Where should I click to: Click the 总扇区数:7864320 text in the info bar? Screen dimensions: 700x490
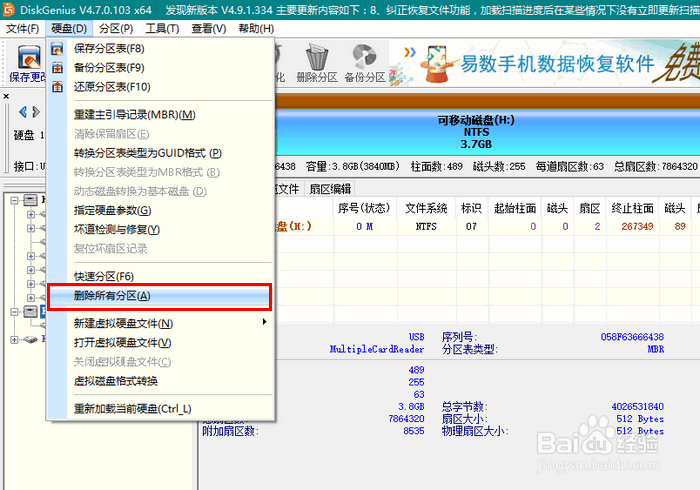coord(655,167)
